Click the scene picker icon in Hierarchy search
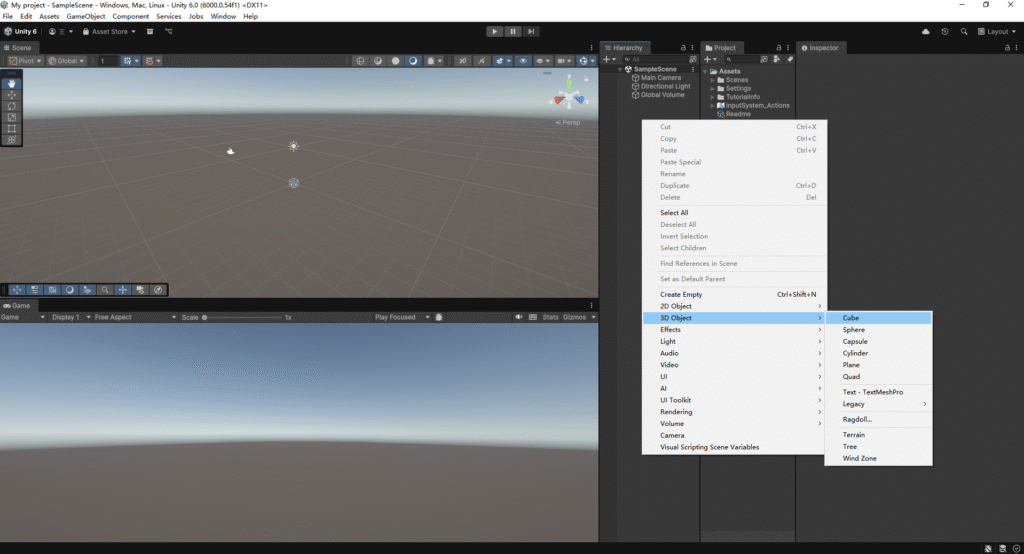Screen dimensions: 1024x554 click(x=693, y=59)
